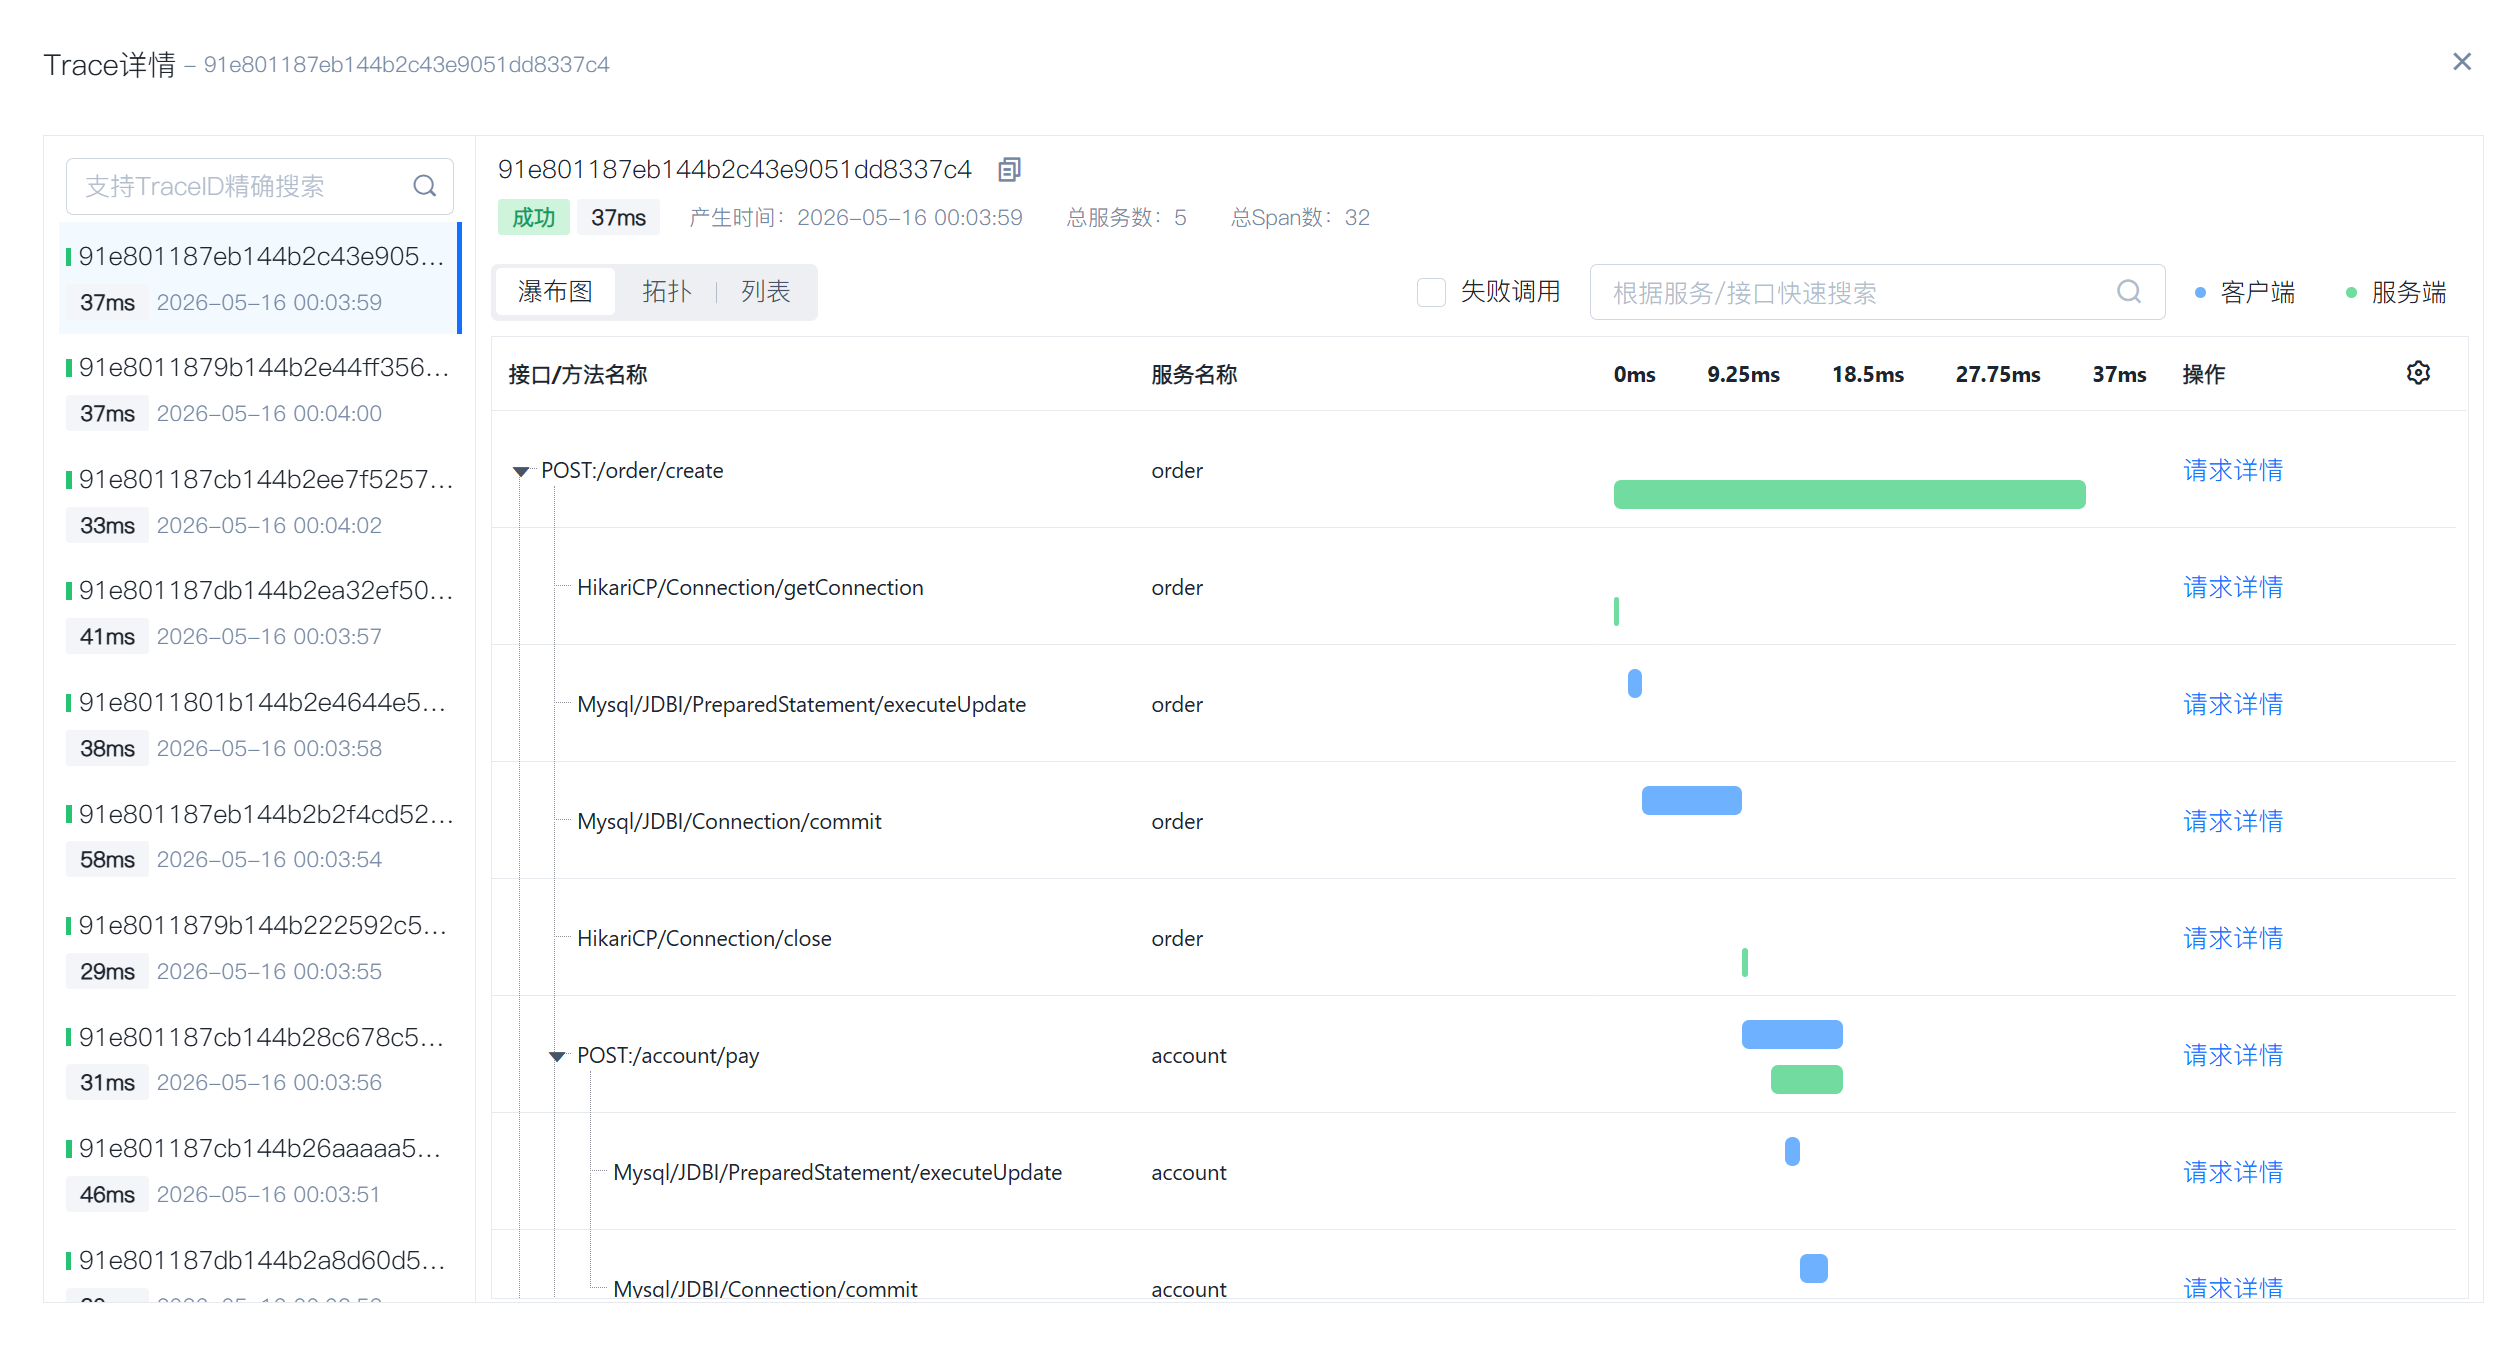
Task: Click the 18.5ms timeline axis label
Action: click(1867, 374)
